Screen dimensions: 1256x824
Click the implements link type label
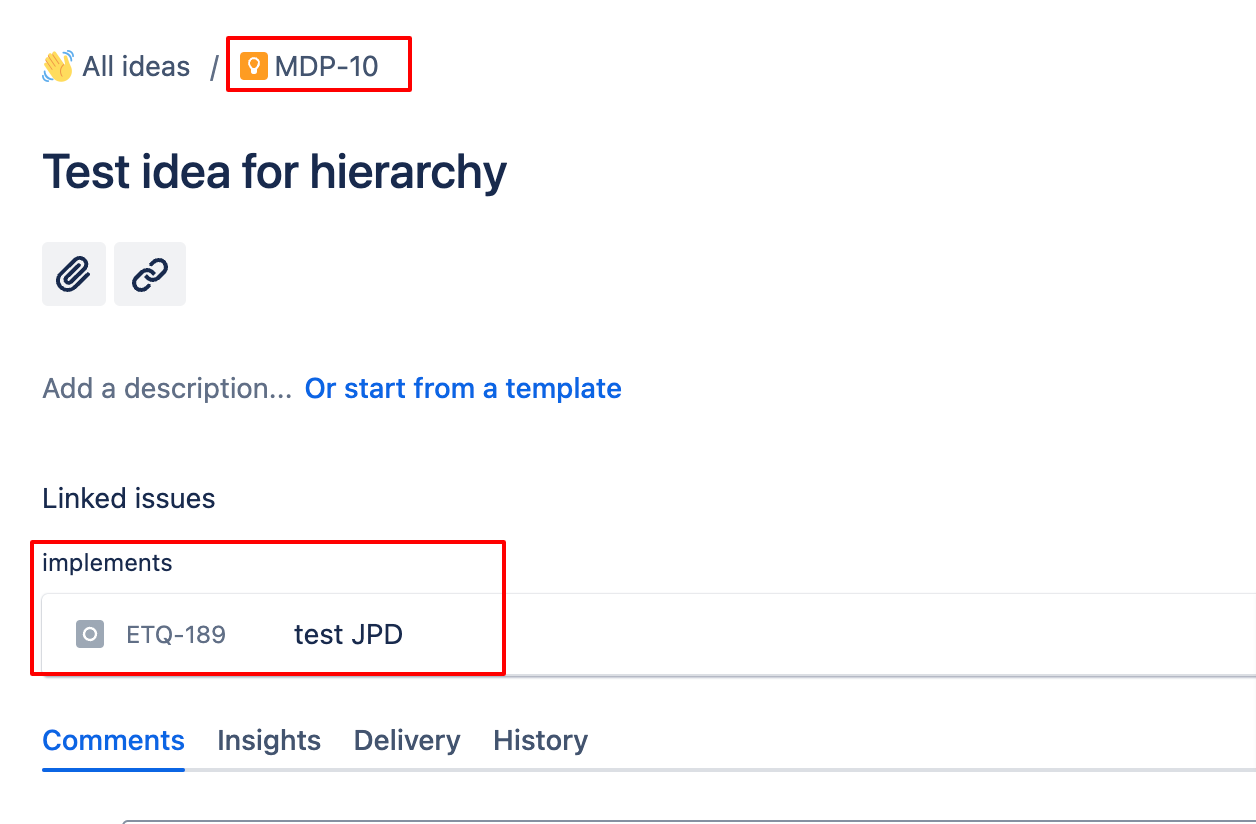107,563
